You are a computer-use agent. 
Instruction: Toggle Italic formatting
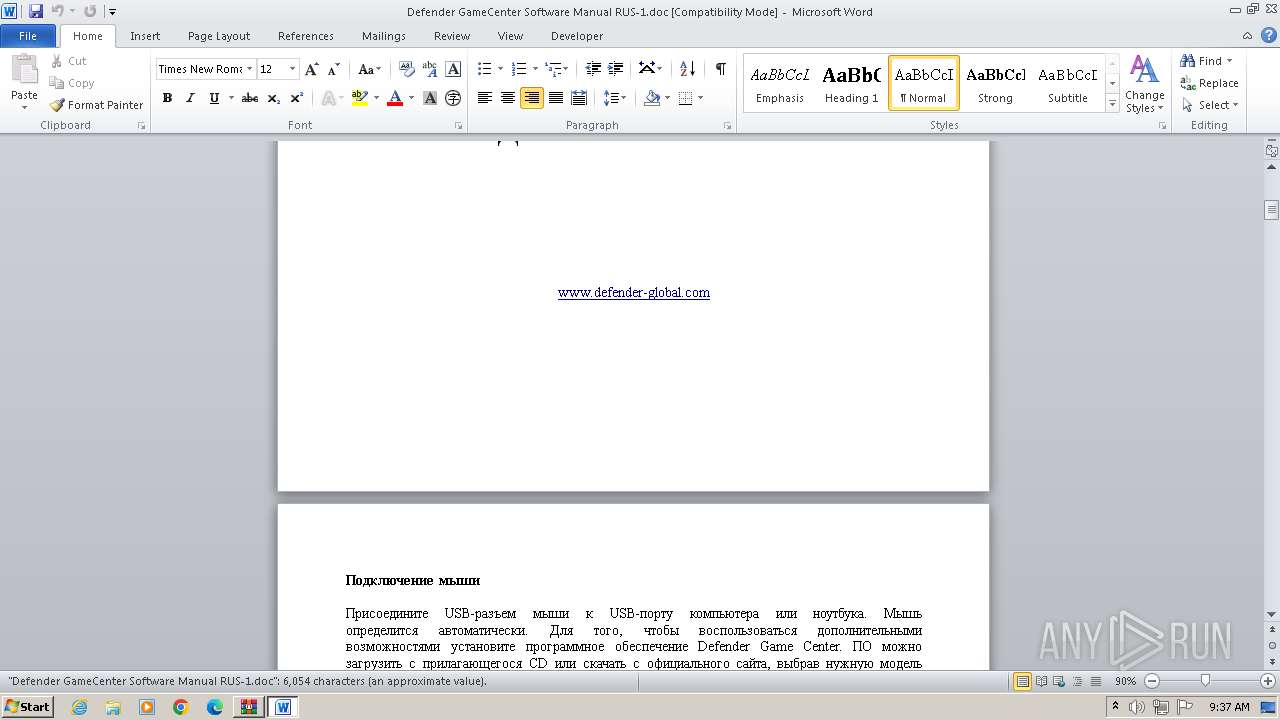pyautogui.click(x=190, y=98)
